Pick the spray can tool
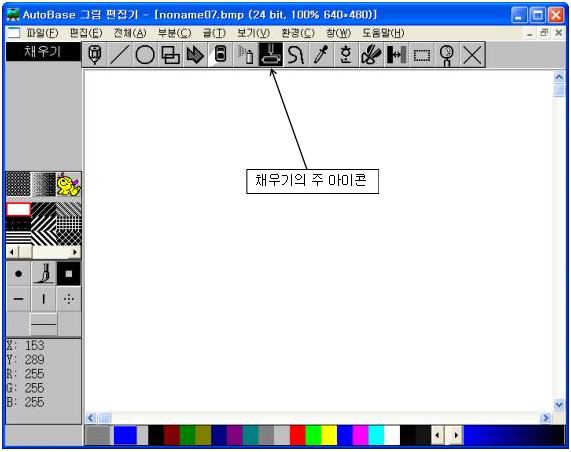Screen dimensions: 571x452 245,55
